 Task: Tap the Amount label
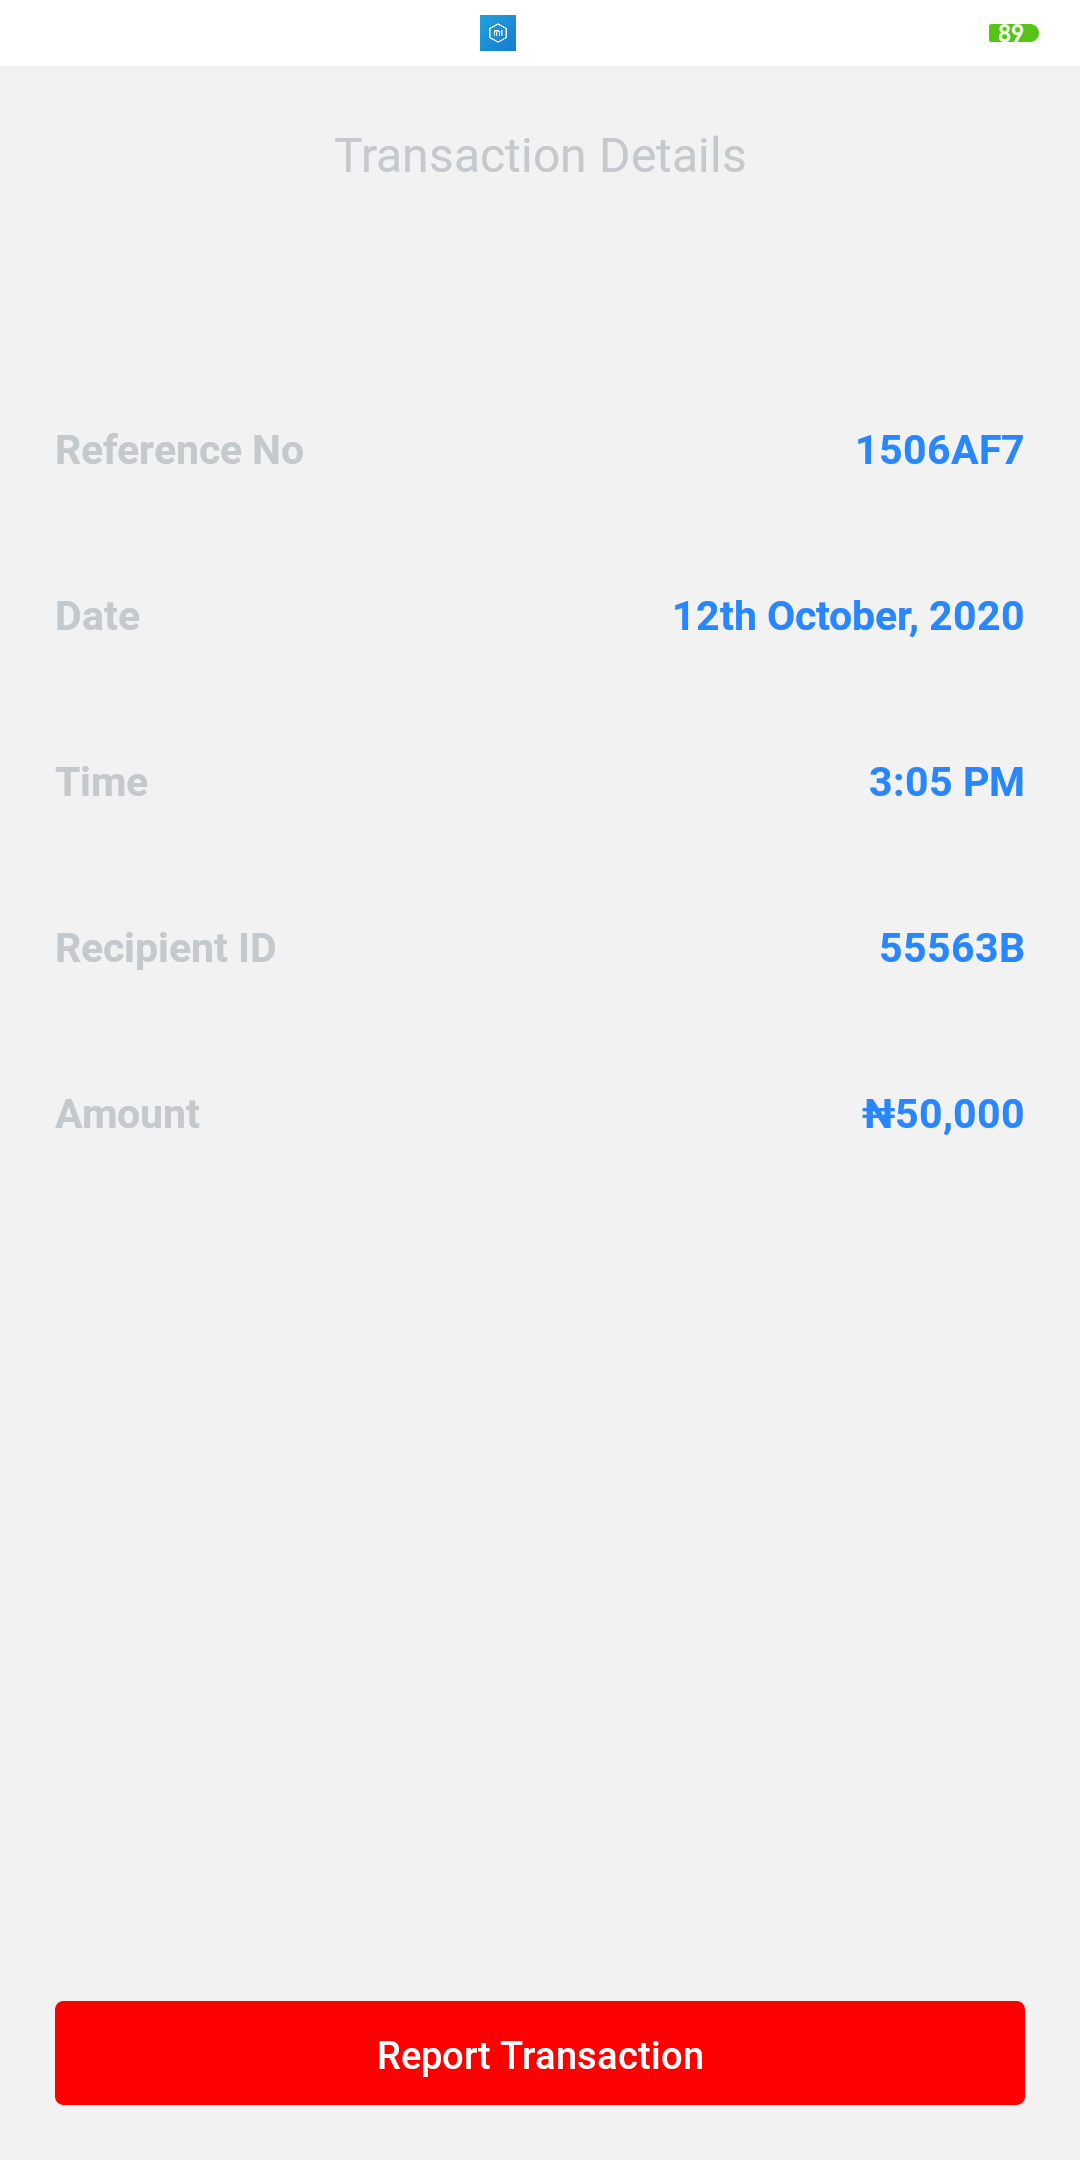tap(128, 1114)
